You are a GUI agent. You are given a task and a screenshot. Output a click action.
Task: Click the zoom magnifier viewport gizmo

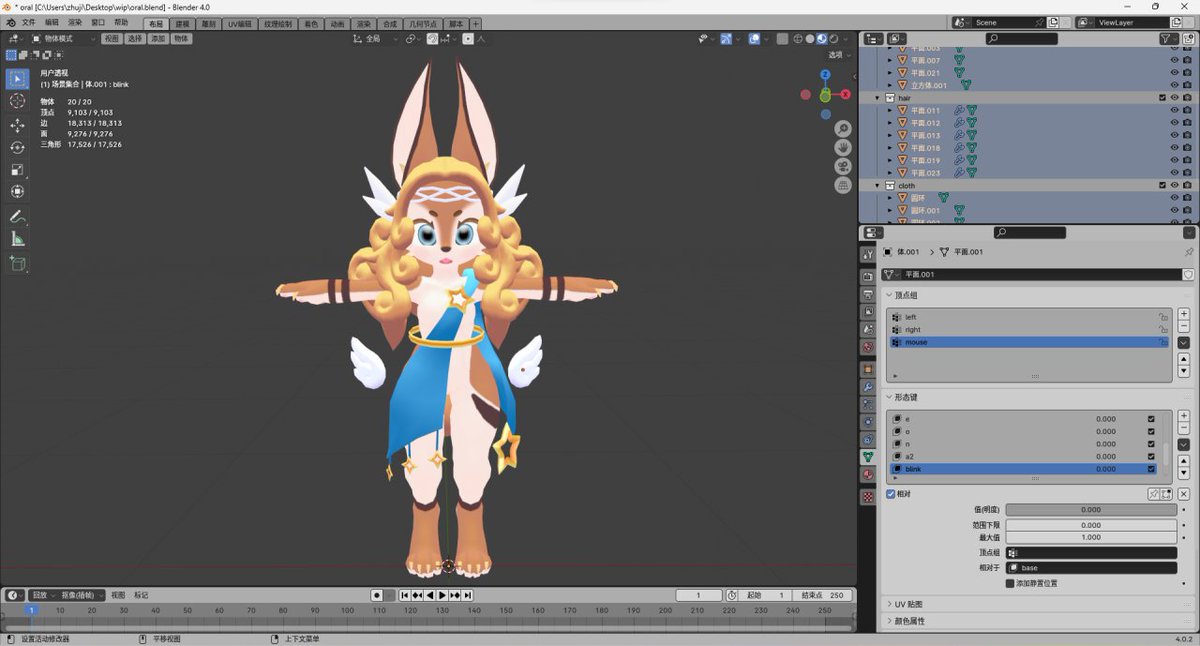tap(843, 129)
